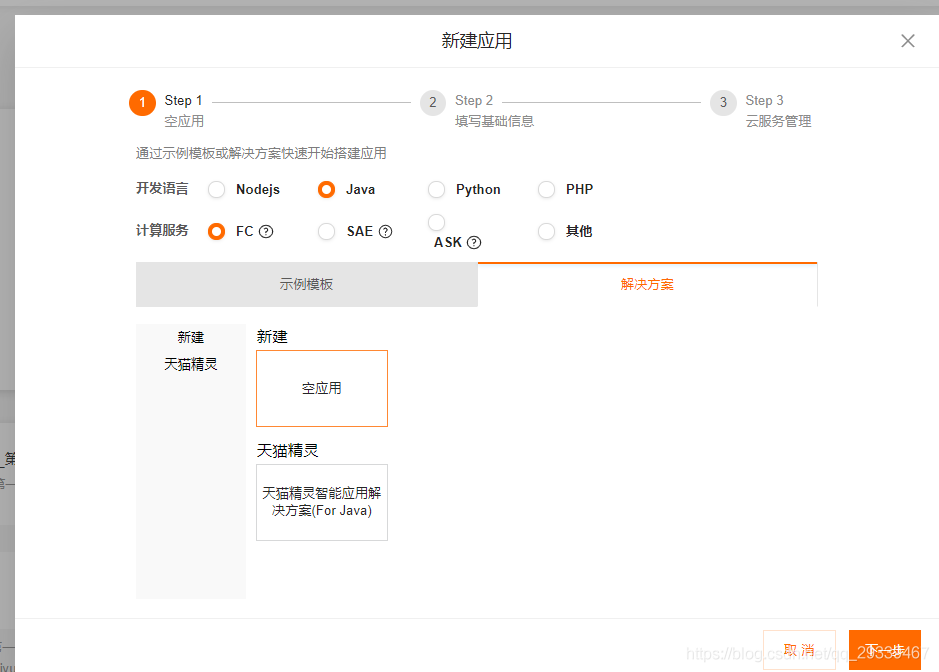Close the 新建应用 dialog with the X icon

click(907, 41)
